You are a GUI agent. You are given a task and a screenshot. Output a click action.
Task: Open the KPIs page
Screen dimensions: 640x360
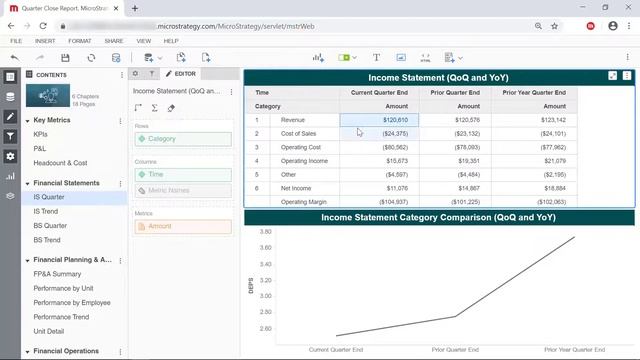click(40, 134)
